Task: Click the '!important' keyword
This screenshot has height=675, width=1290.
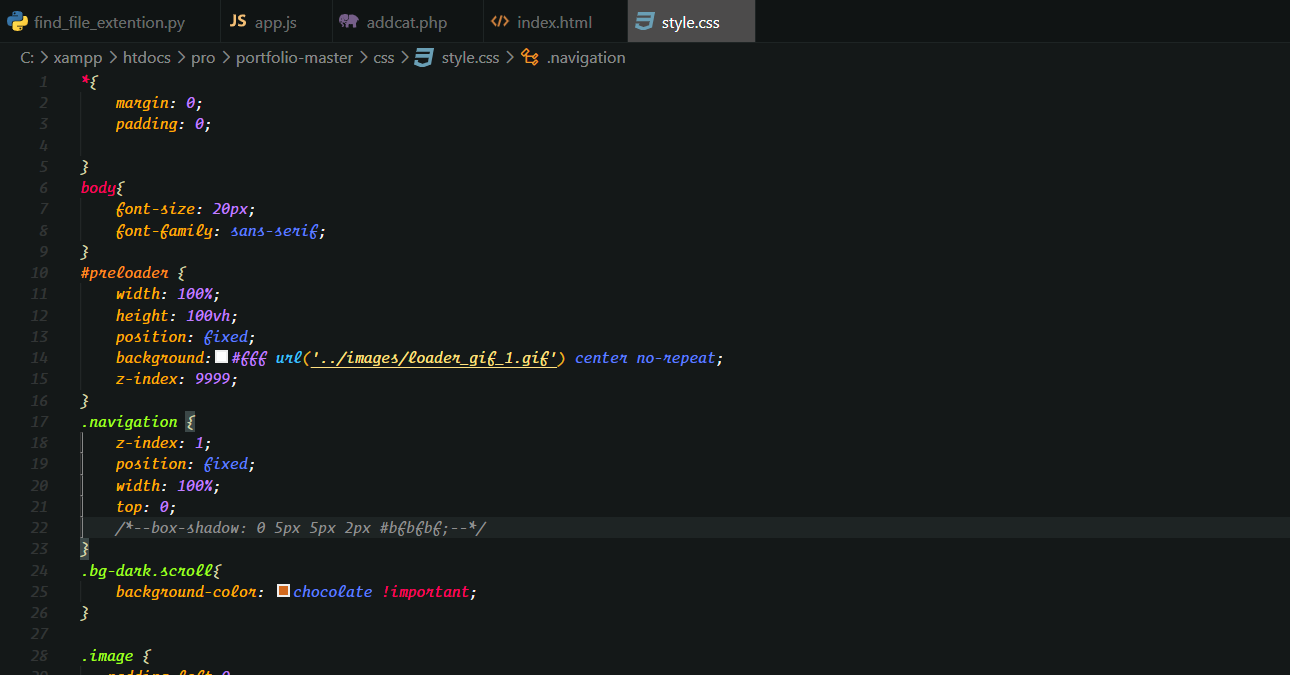Action: click(424, 592)
